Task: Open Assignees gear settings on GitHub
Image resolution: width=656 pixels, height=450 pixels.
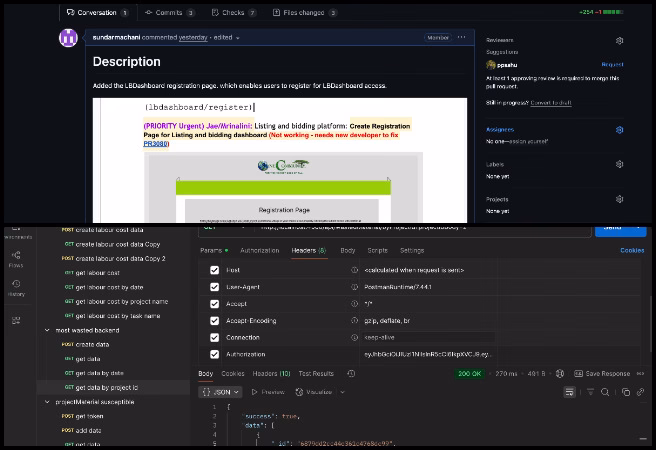Action: [x=620, y=130]
